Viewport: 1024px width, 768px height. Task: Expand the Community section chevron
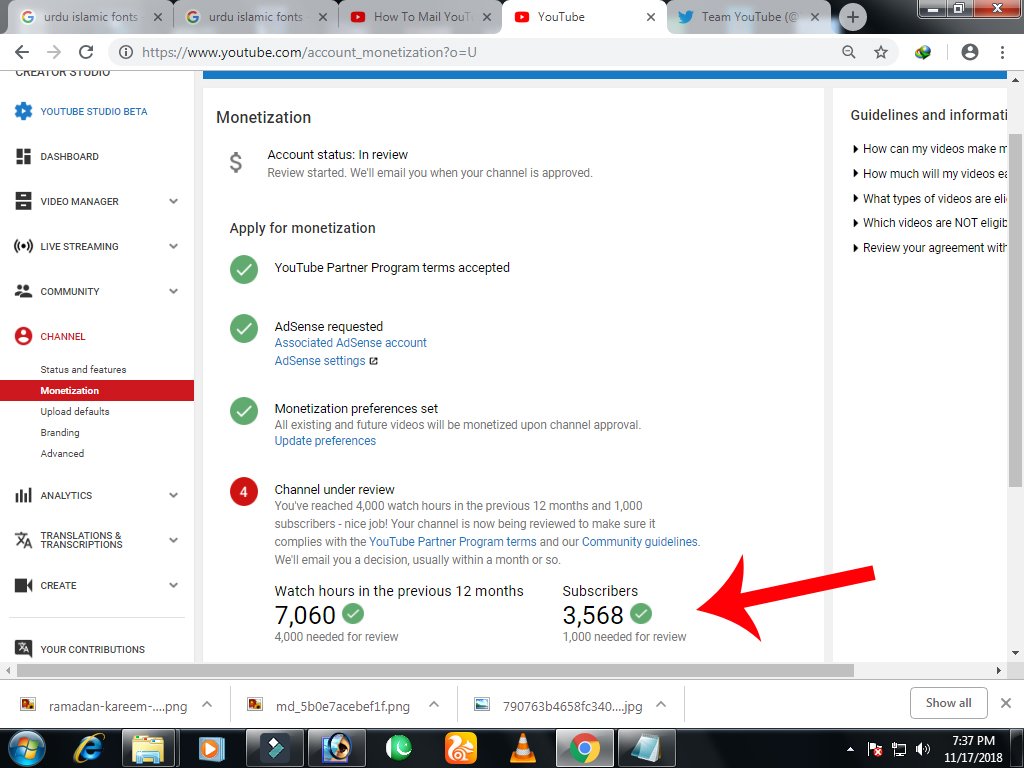click(x=173, y=291)
